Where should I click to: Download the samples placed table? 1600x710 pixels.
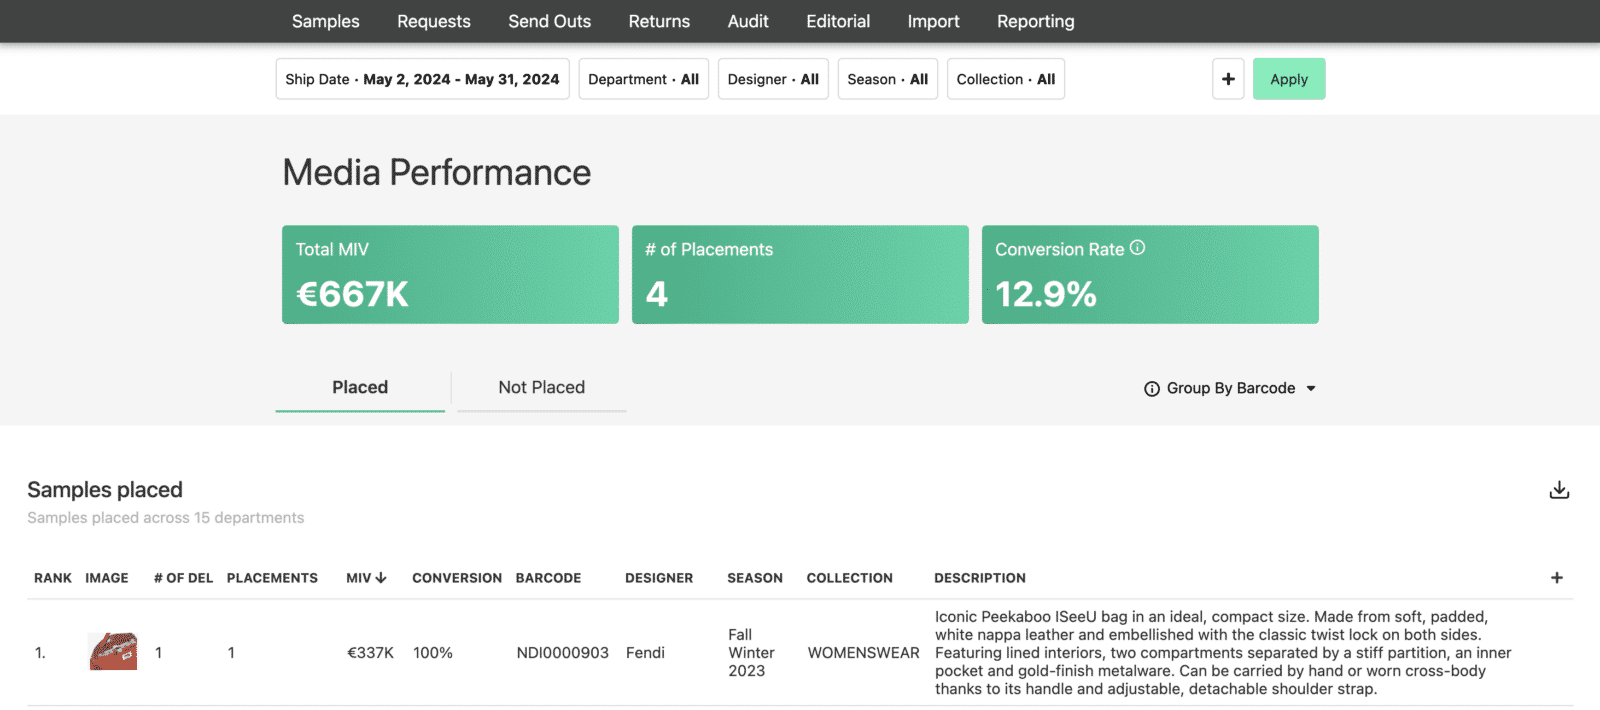[x=1559, y=490]
